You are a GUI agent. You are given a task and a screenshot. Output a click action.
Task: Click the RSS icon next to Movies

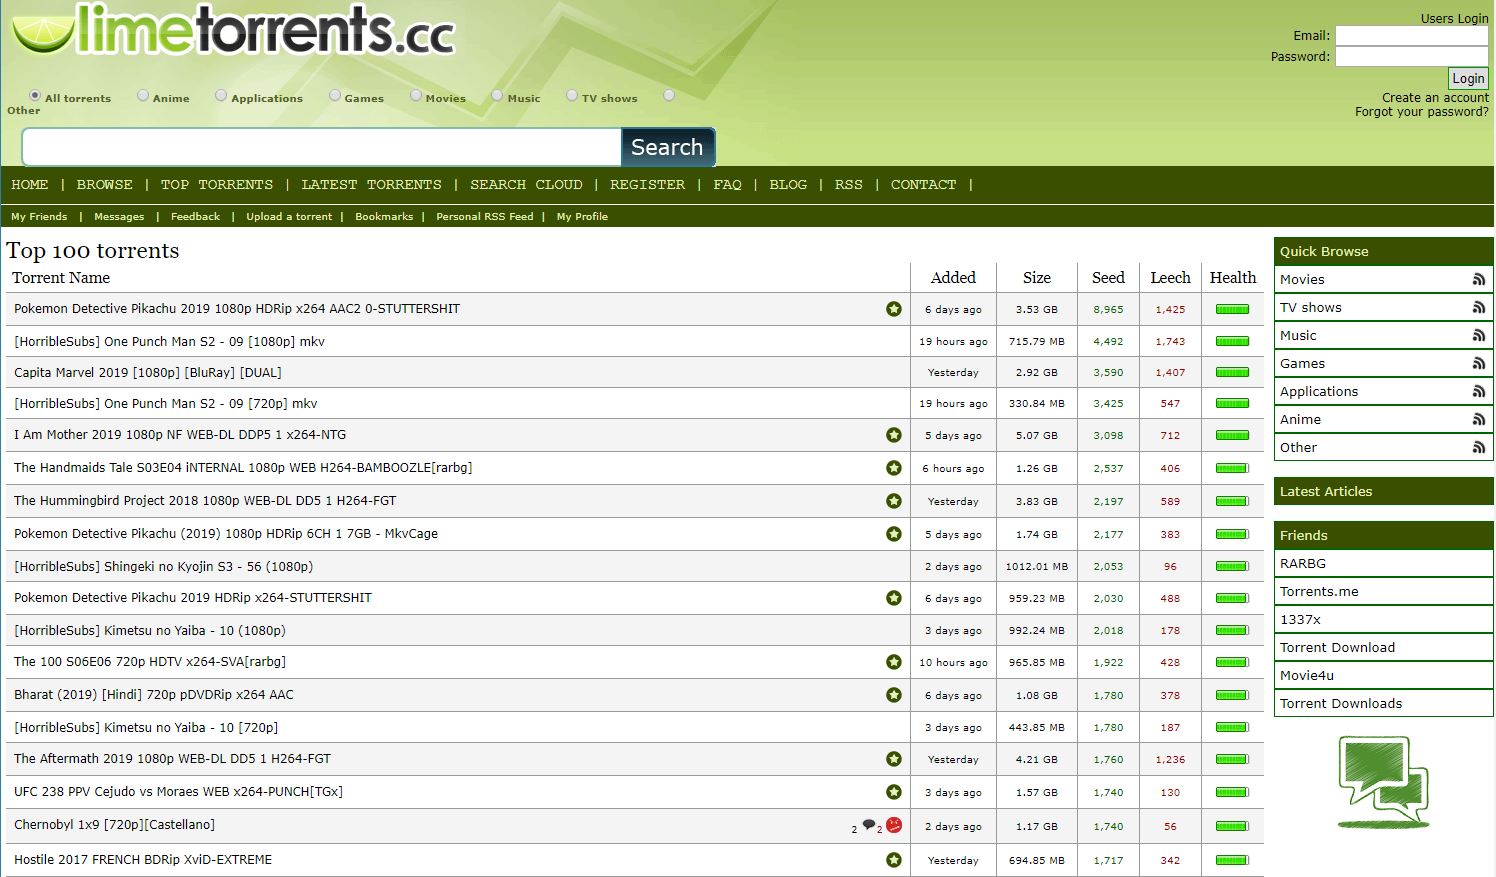tap(1478, 279)
